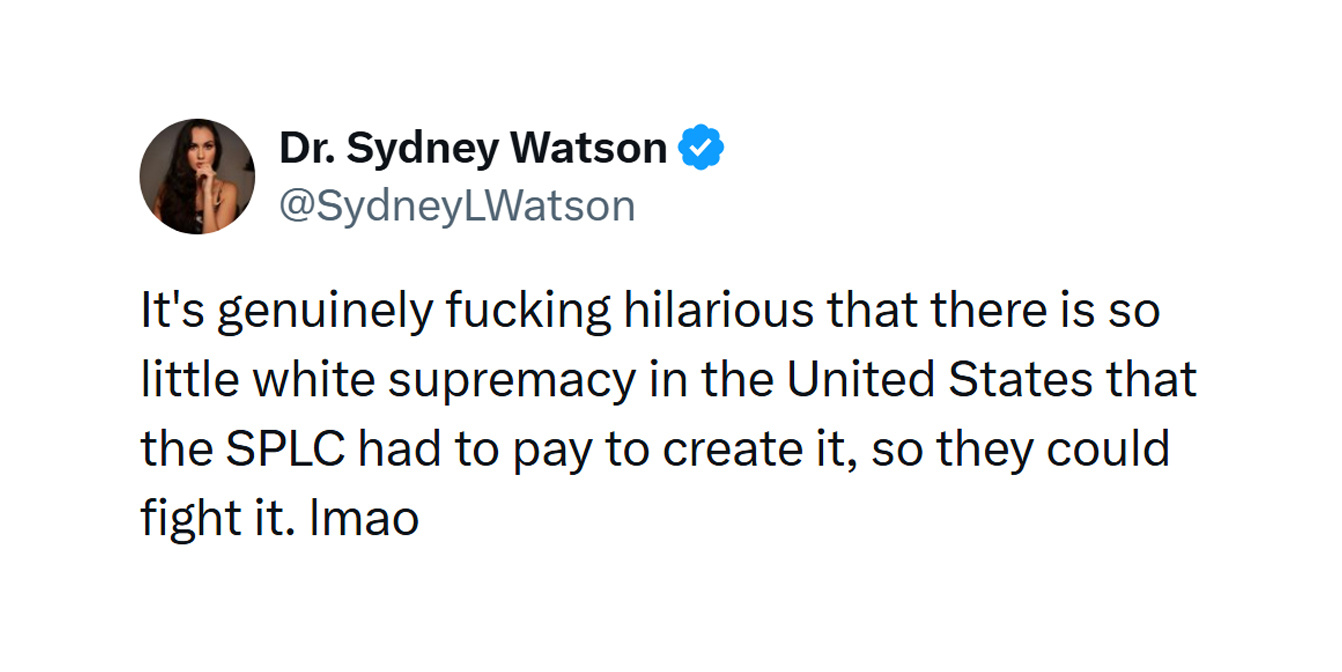Click the blue verified checkmark badge

click(701, 149)
